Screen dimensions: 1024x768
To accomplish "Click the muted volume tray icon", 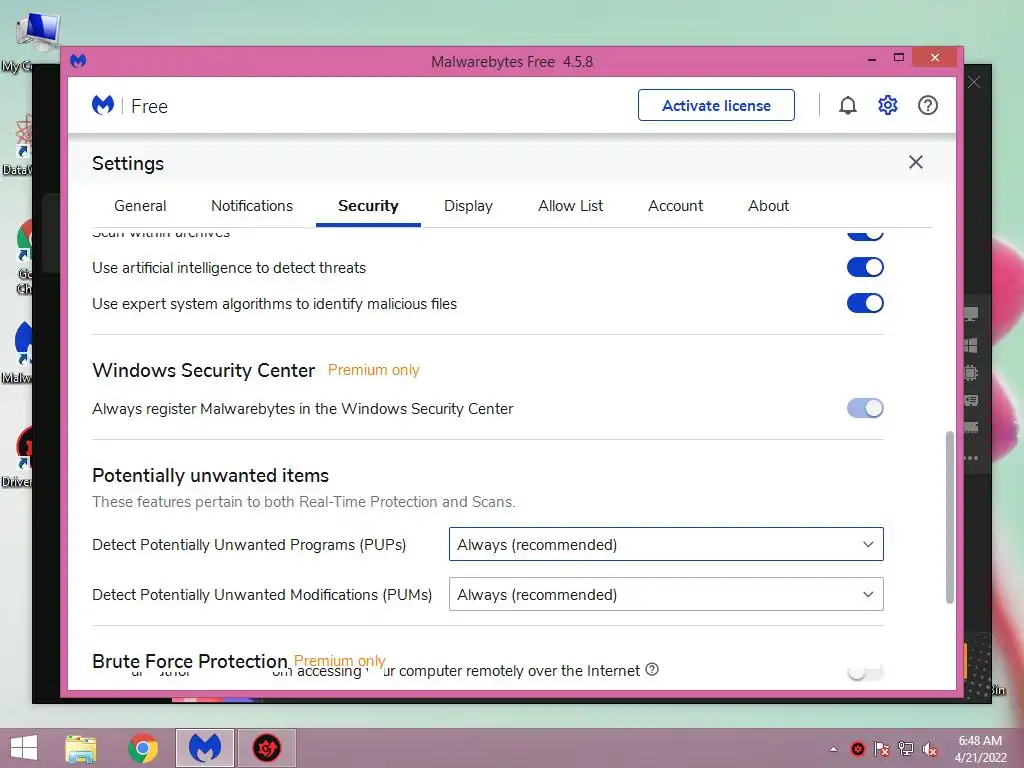I will tap(930, 749).
